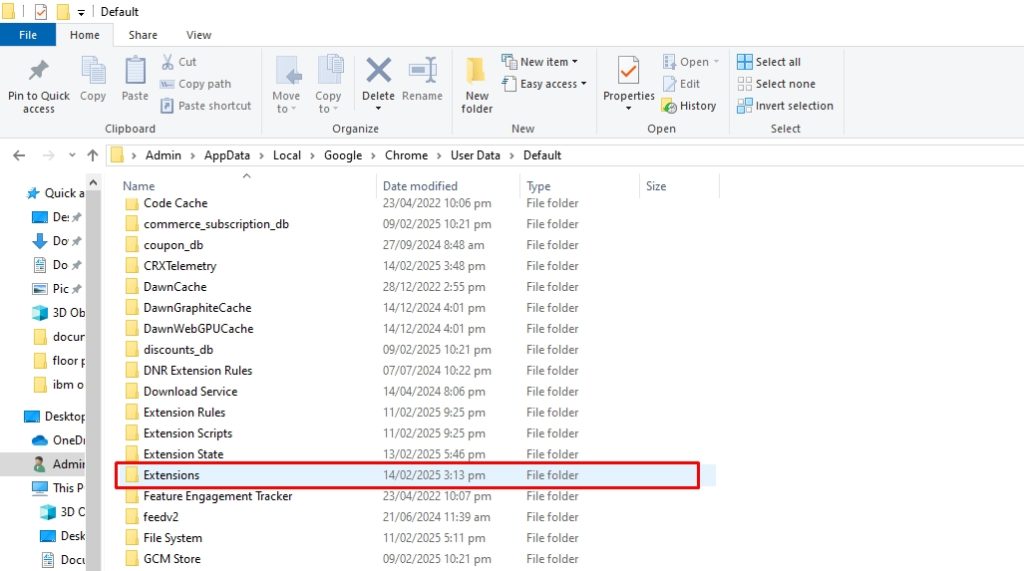Click Paste shortcut command
The height and width of the screenshot is (571, 1024).
pyautogui.click(x=206, y=105)
